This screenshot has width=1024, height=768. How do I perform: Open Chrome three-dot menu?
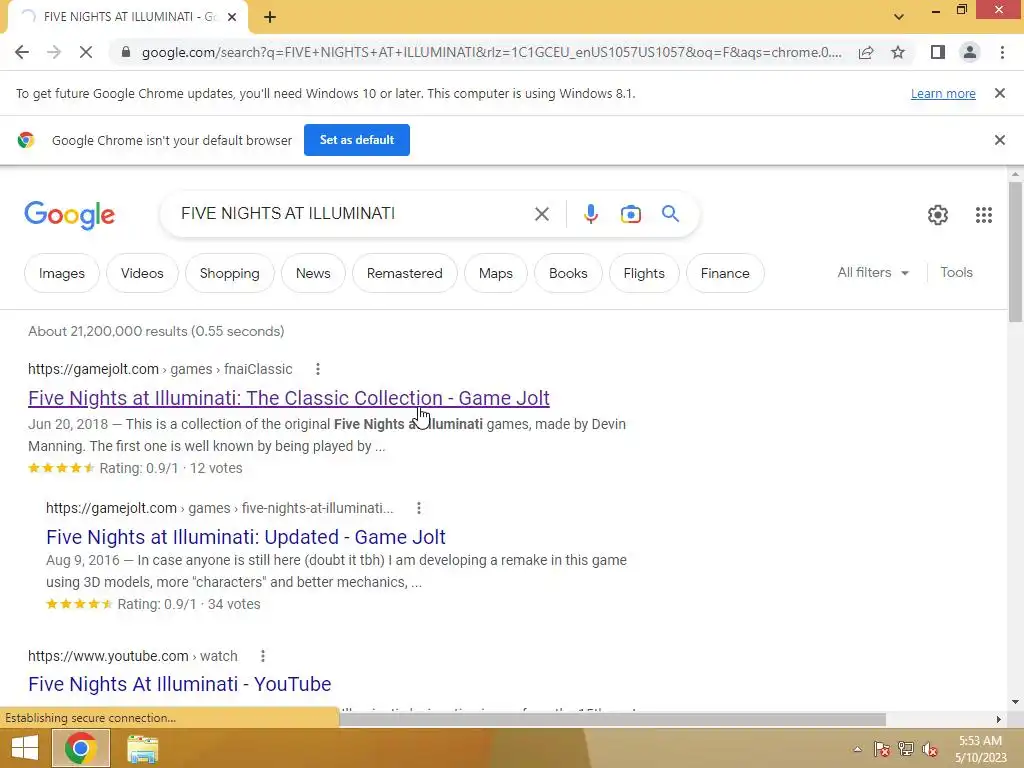pyautogui.click(x=1002, y=52)
